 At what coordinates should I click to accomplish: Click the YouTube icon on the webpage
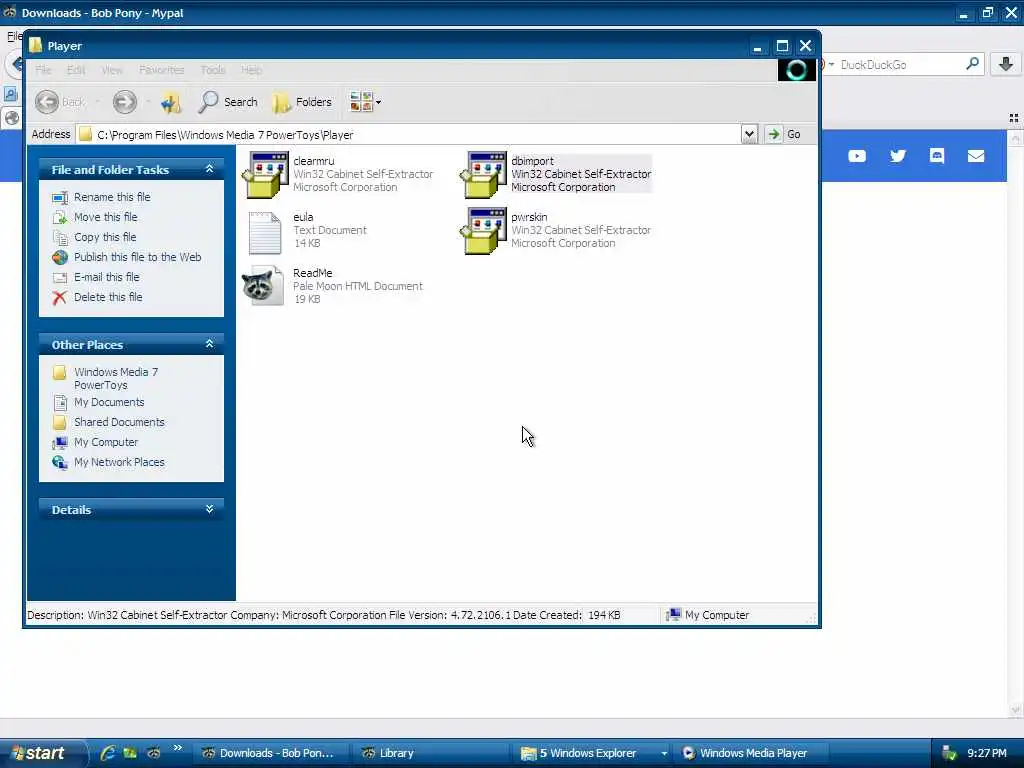[x=857, y=156]
